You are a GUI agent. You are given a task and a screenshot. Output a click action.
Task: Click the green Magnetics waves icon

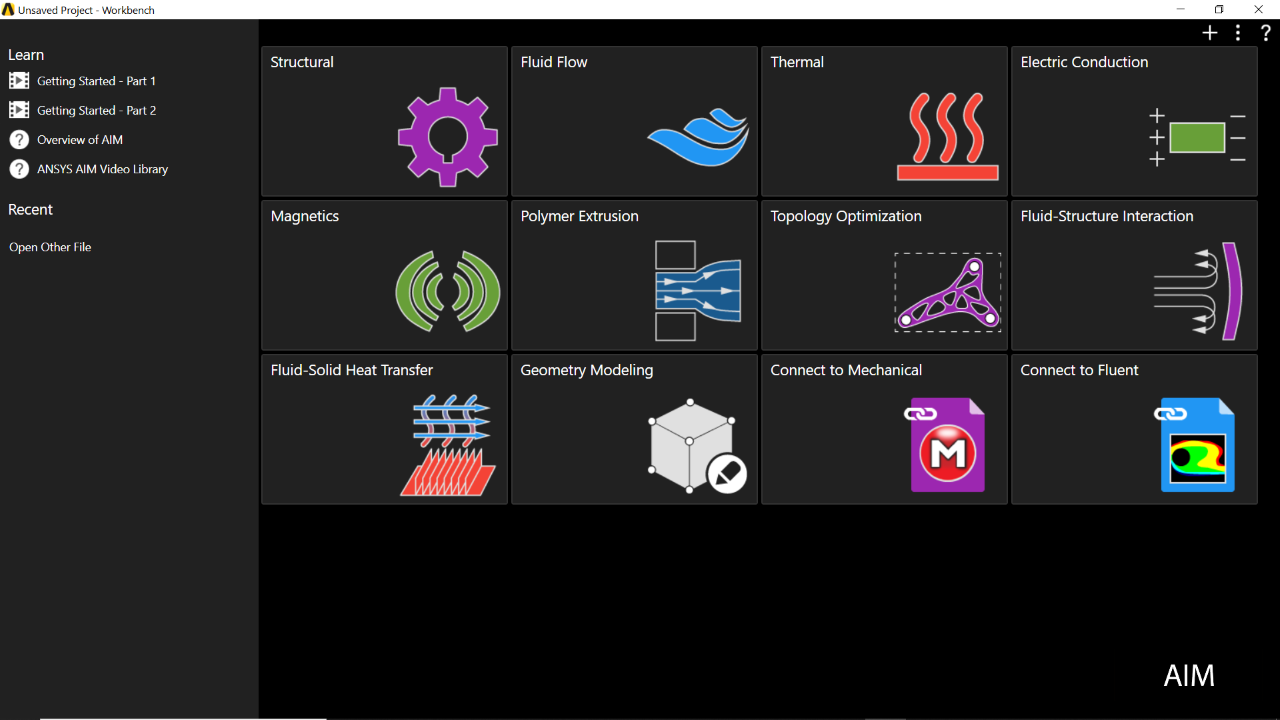click(448, 291)
